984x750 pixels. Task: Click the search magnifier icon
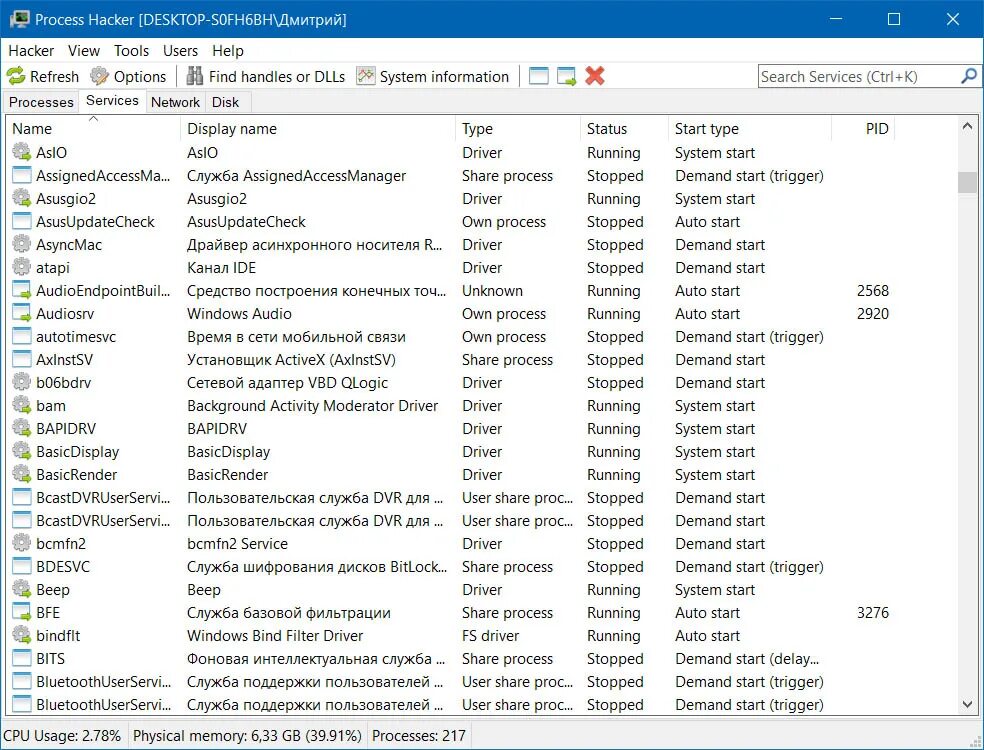pos(969,77)
